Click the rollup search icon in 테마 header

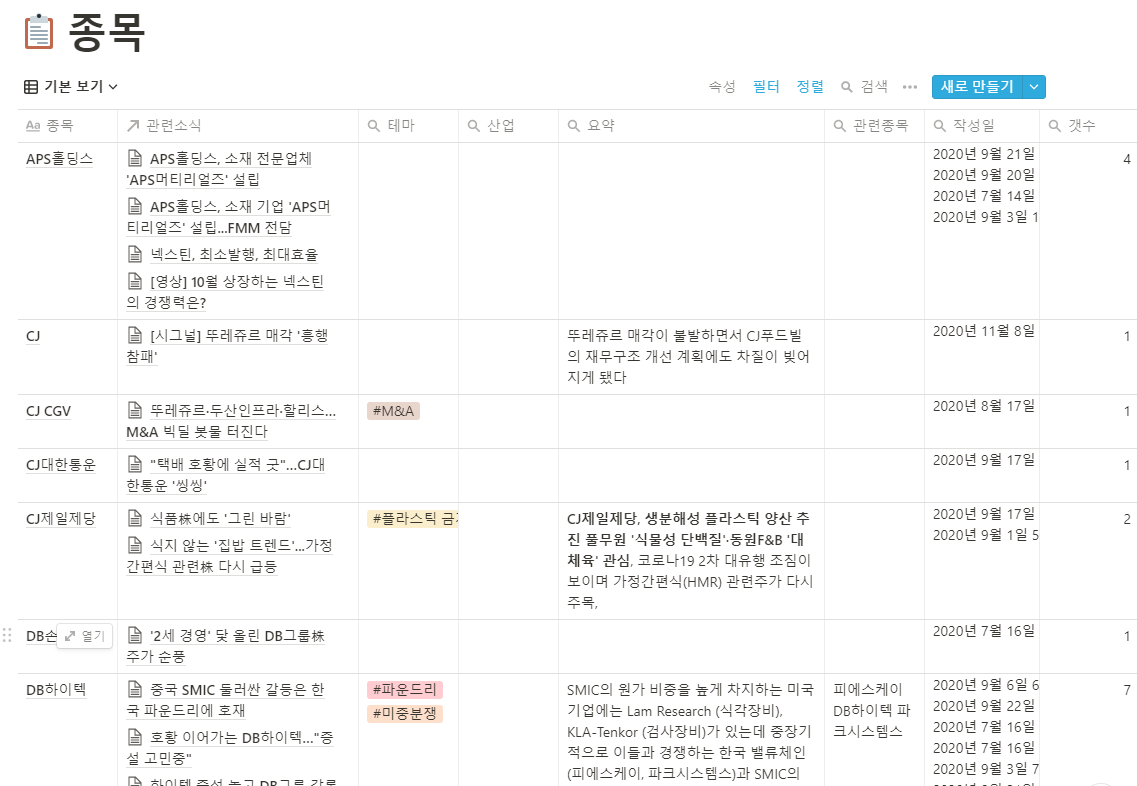[374, 126]
